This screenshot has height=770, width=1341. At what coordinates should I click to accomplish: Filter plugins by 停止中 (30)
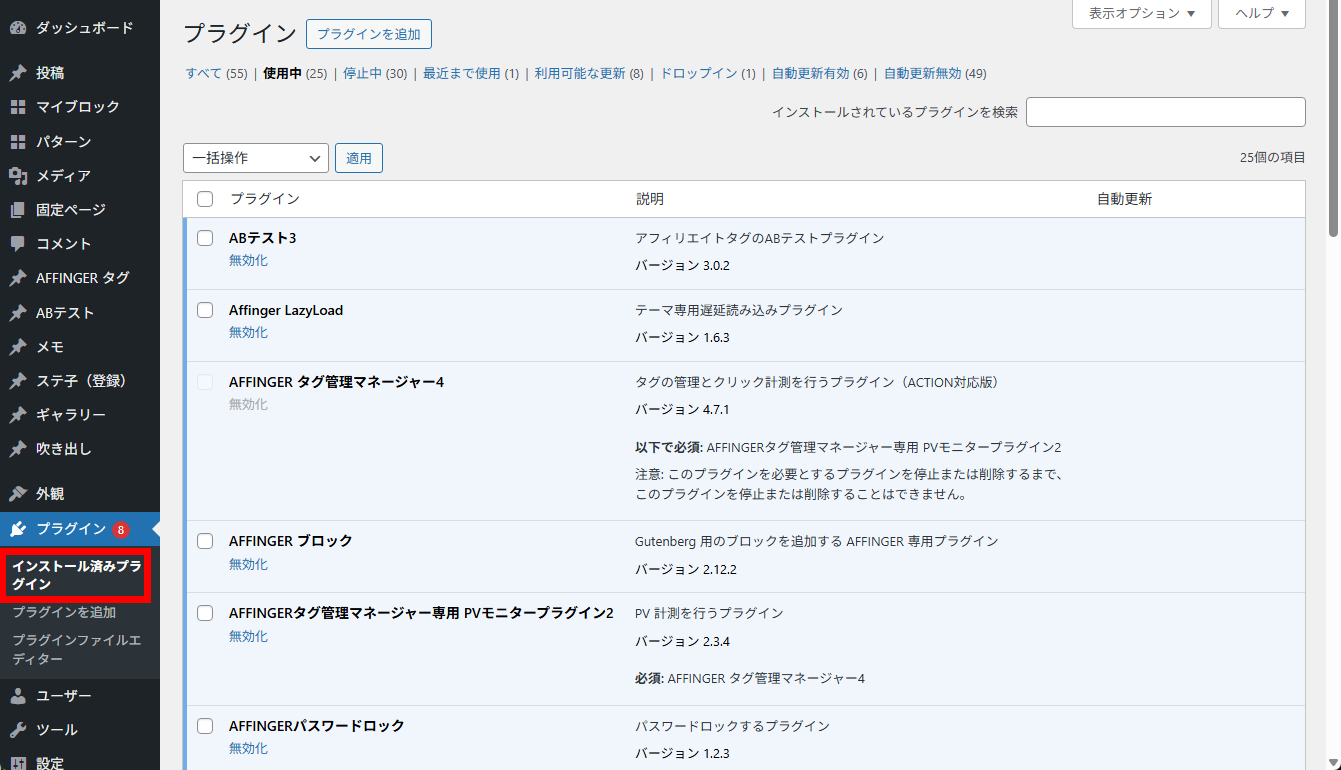pos(375,73)
